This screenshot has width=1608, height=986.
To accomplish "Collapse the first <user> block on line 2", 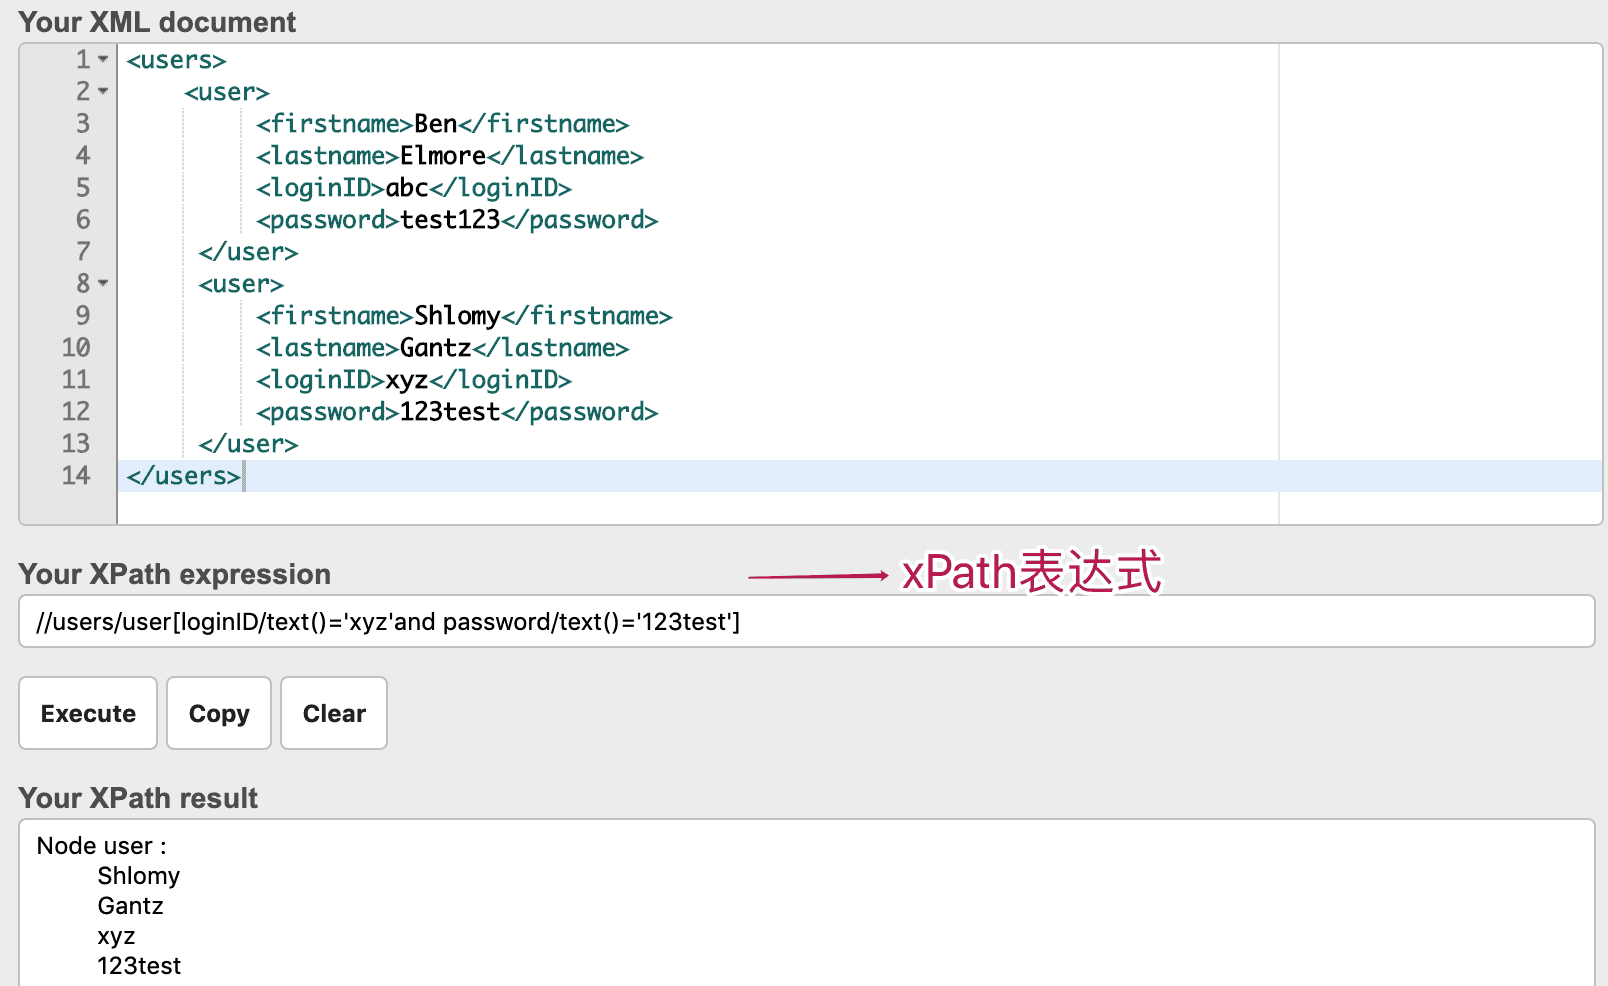I will (103, 92).
